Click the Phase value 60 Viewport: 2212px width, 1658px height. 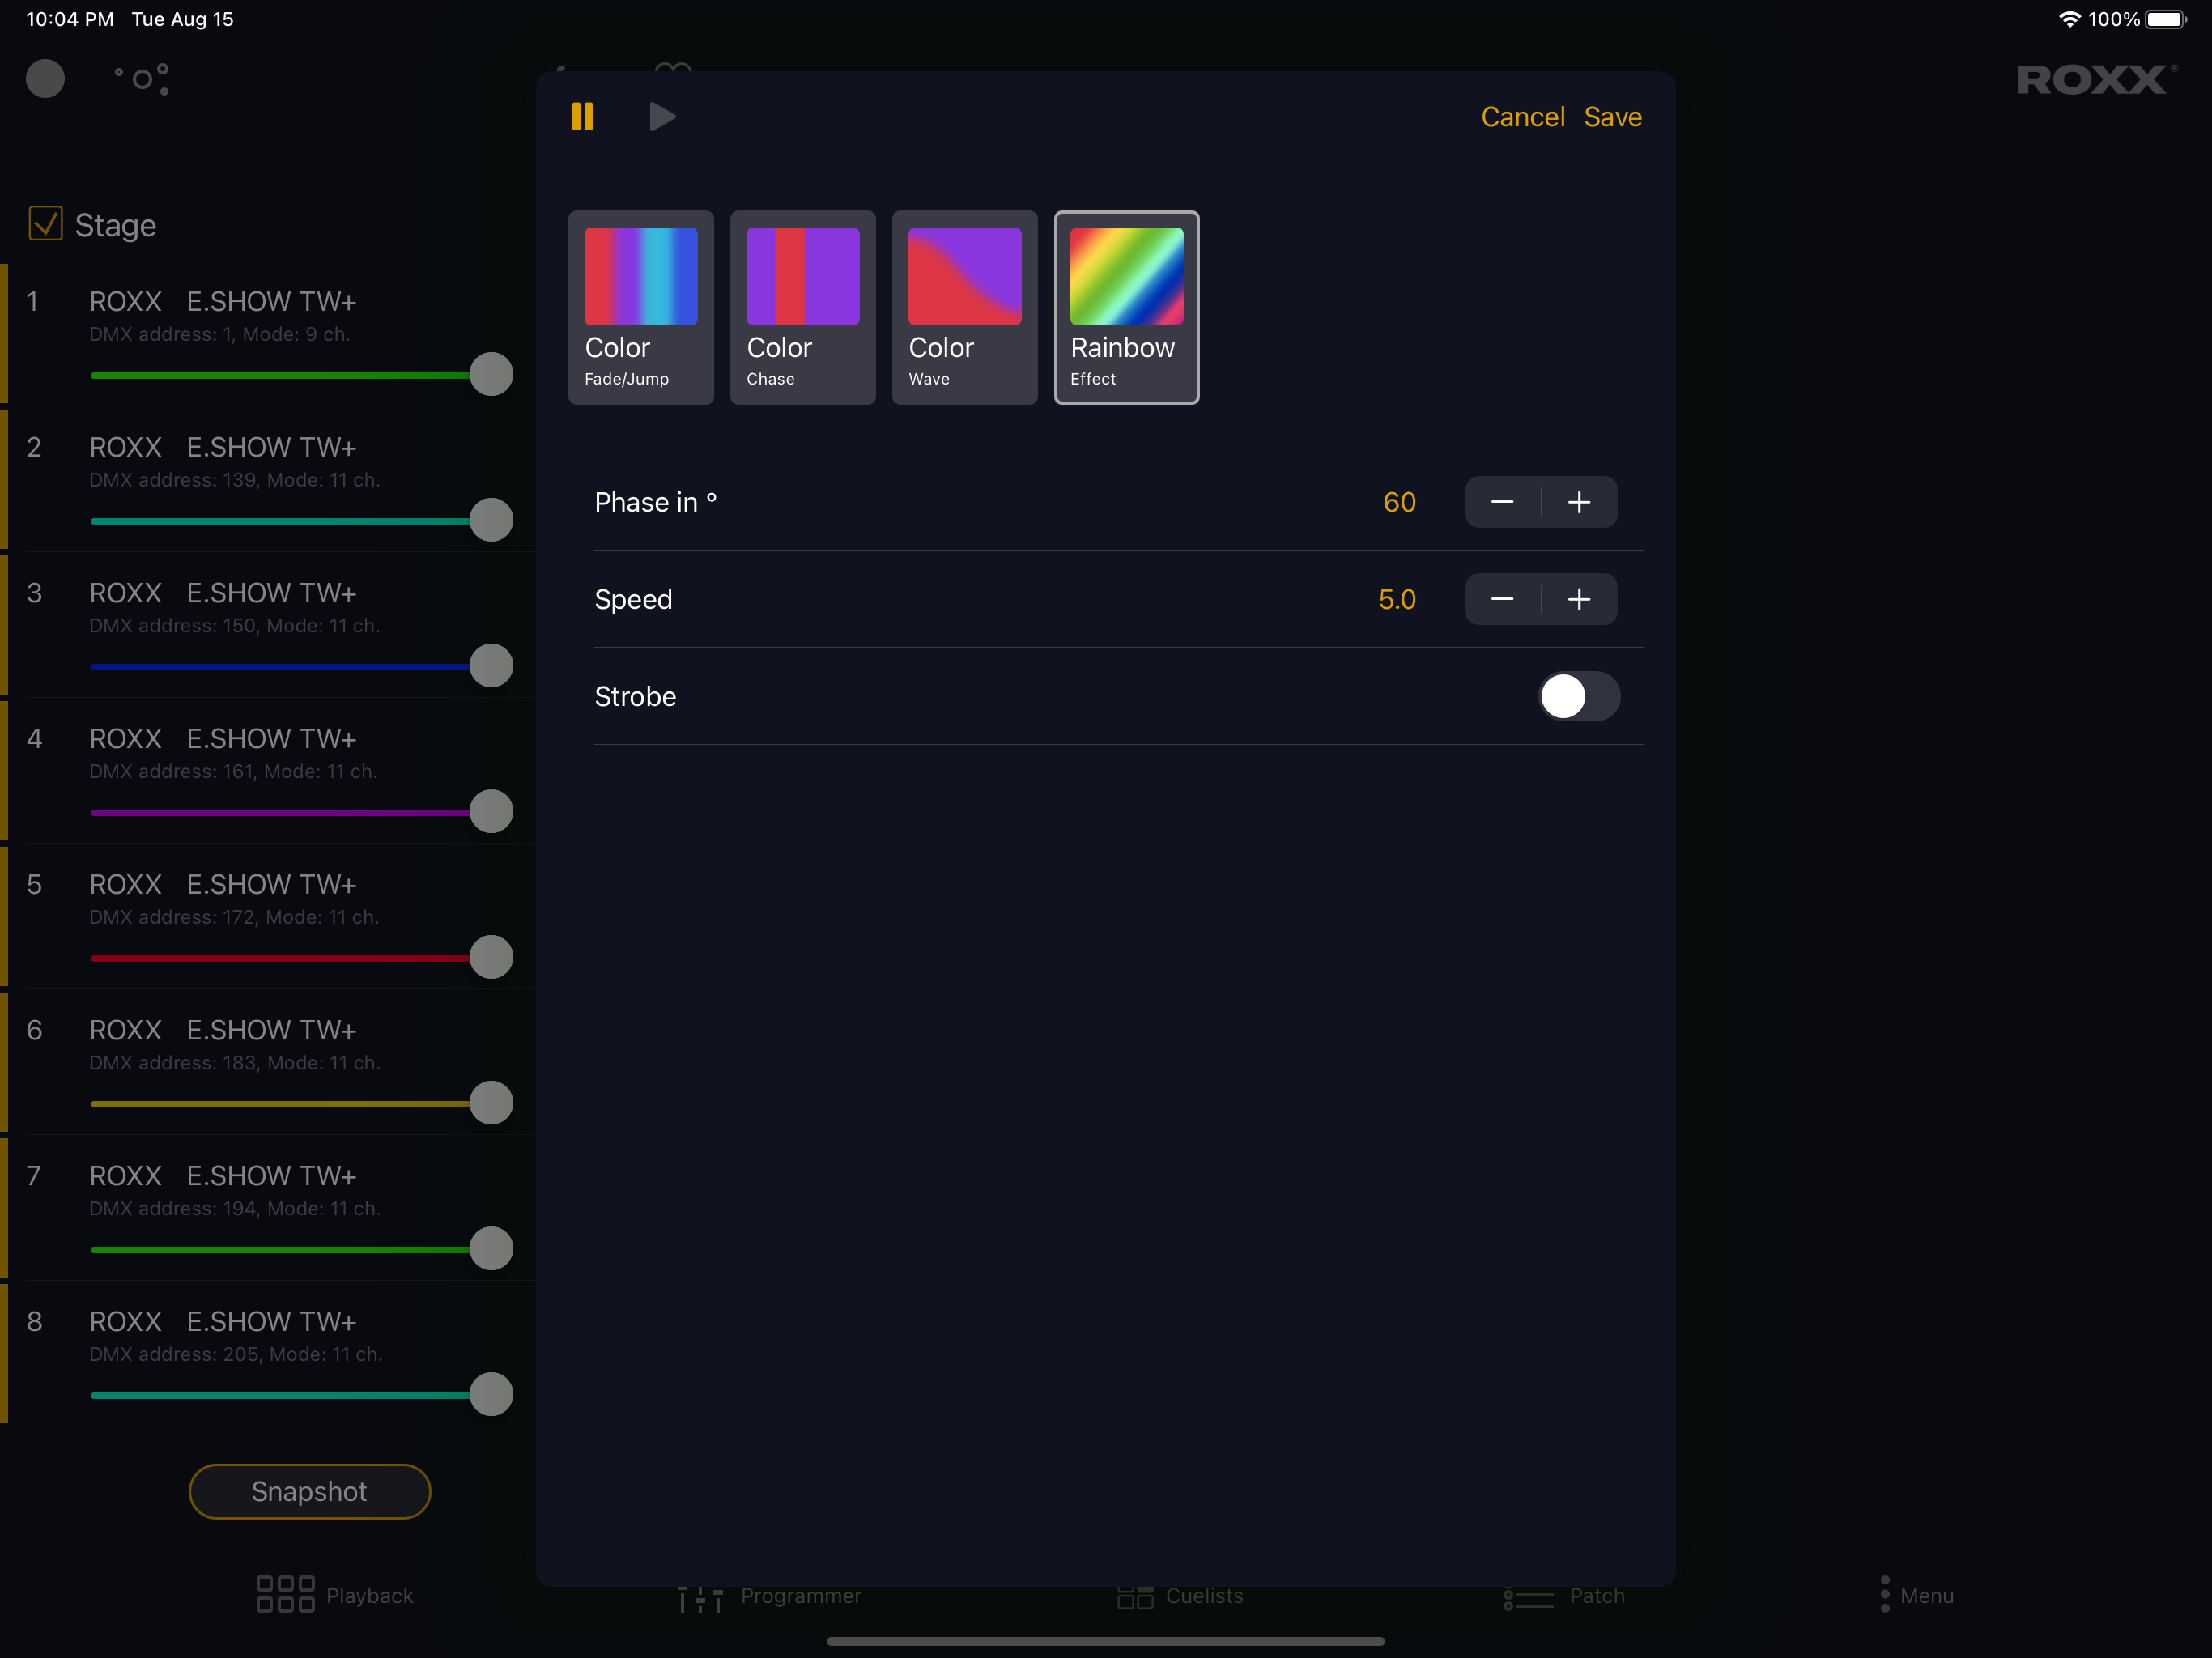click(1399, 502)
